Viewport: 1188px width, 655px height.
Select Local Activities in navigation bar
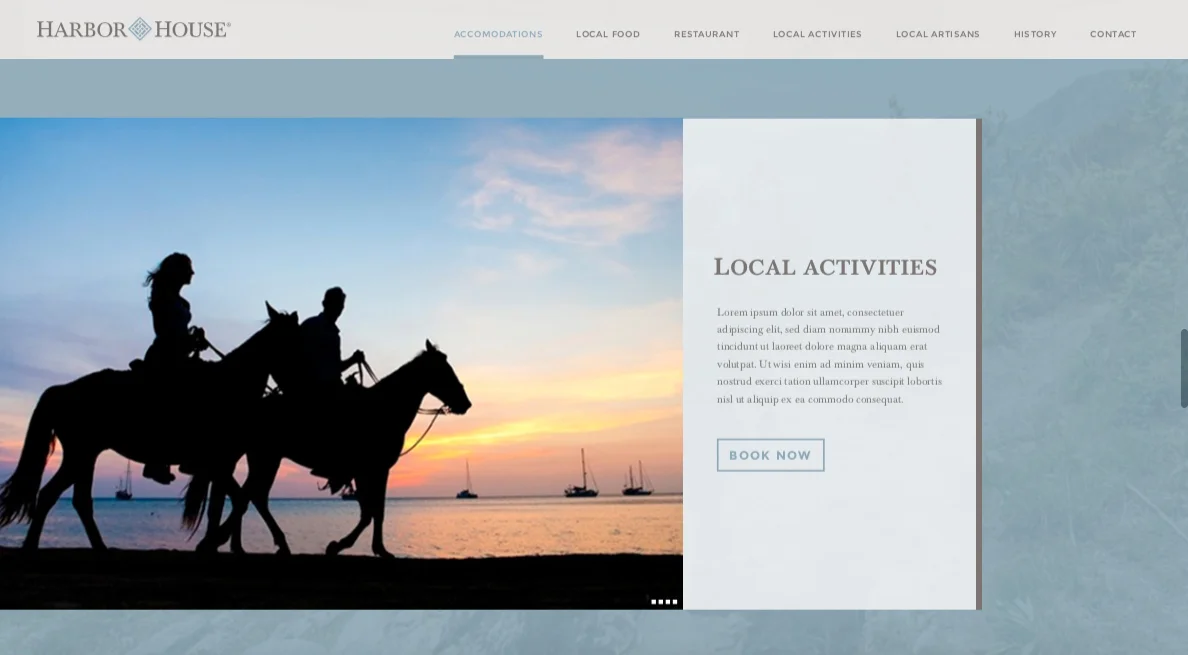point(818,34)
